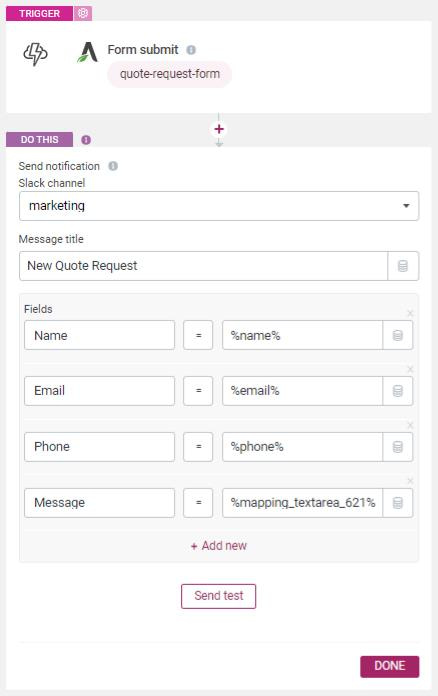
Task: Select the quote-request-form tag
Action: tap(170, 74)
